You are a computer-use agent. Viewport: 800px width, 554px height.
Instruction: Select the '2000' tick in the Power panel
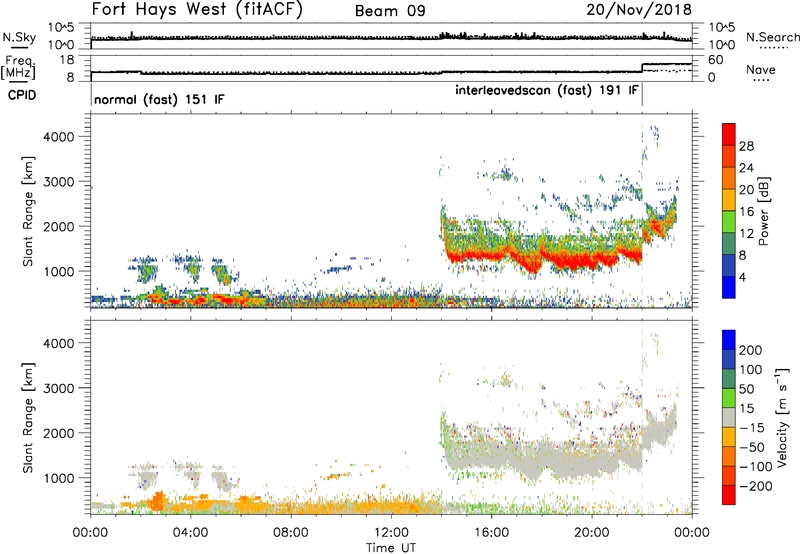(59, 226)
